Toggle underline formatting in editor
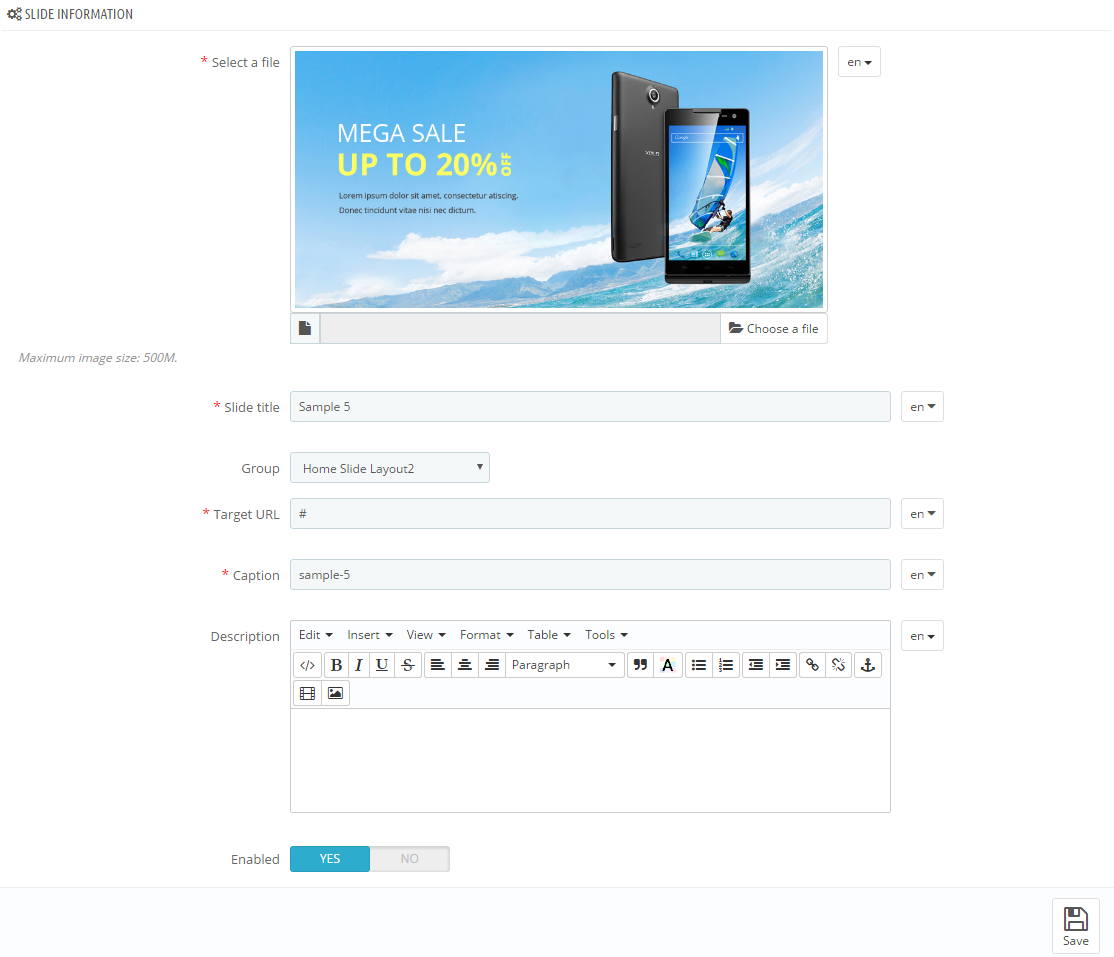This screenshot has width=1114, height=957. pos(382,665)
